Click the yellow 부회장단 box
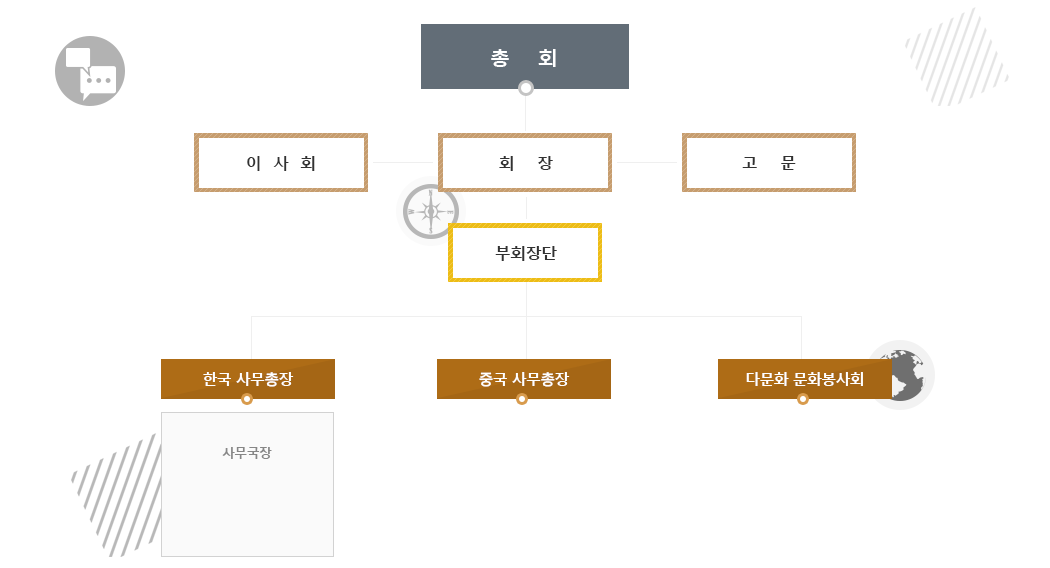 tap(525, 253)
